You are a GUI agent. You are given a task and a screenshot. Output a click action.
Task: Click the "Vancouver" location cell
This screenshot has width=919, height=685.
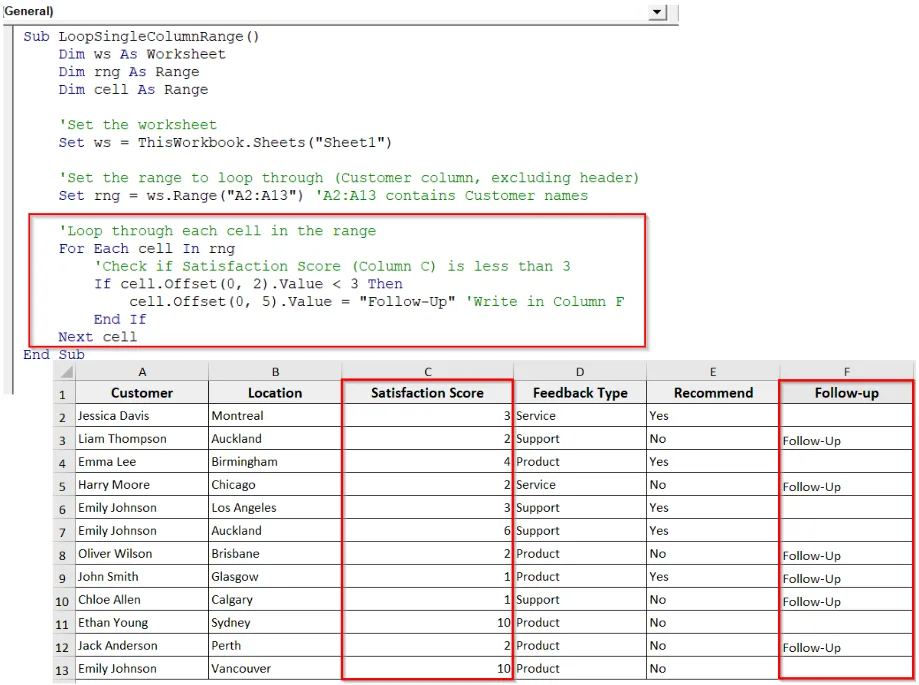tap(275, 669)
